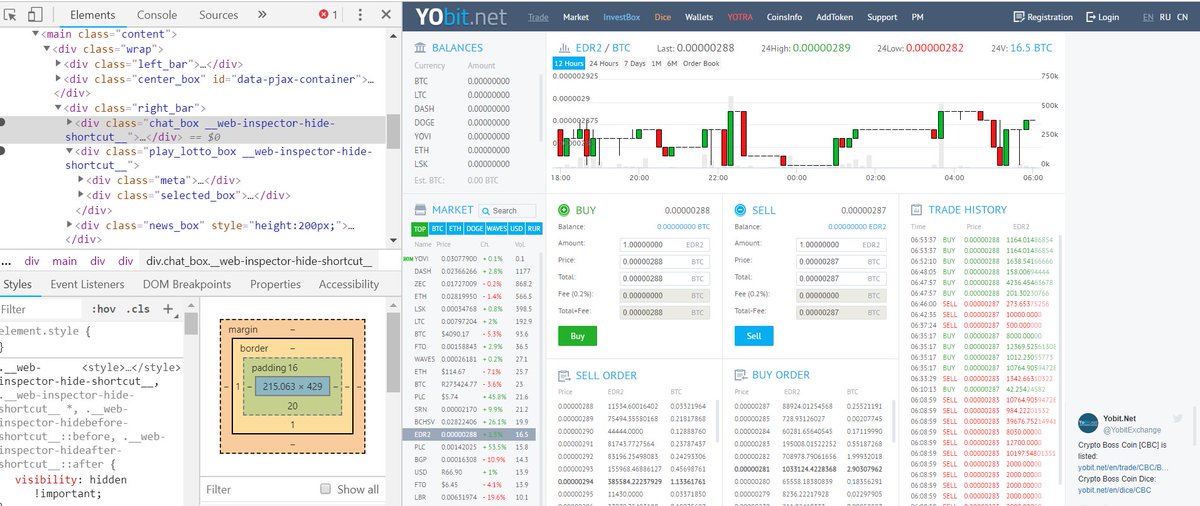Filter market list by ETH
1200x506 pixels.
pyautogui.click(x=454, y=229)
